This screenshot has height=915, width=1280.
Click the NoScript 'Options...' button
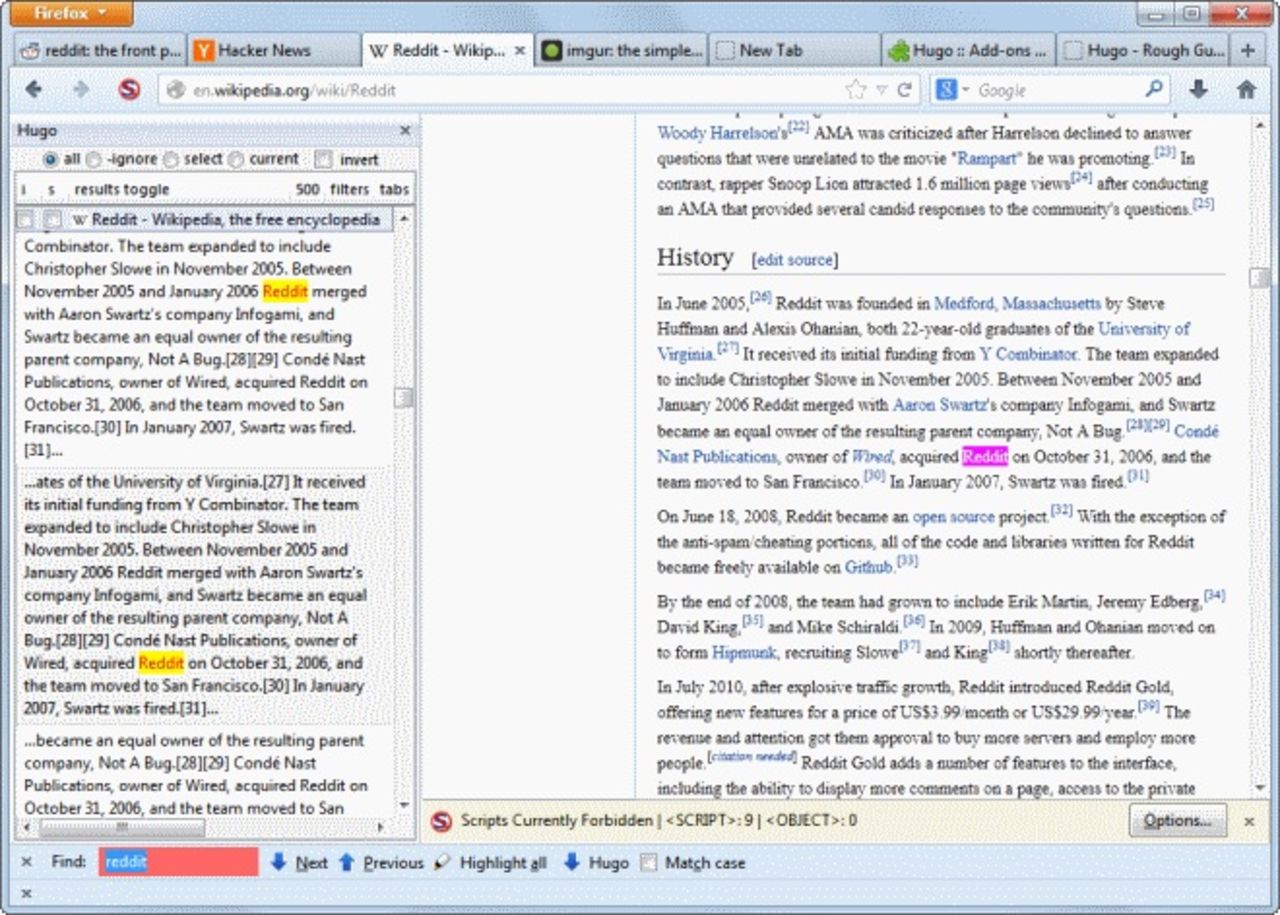pyautogui.click(x=1177, y=821)
